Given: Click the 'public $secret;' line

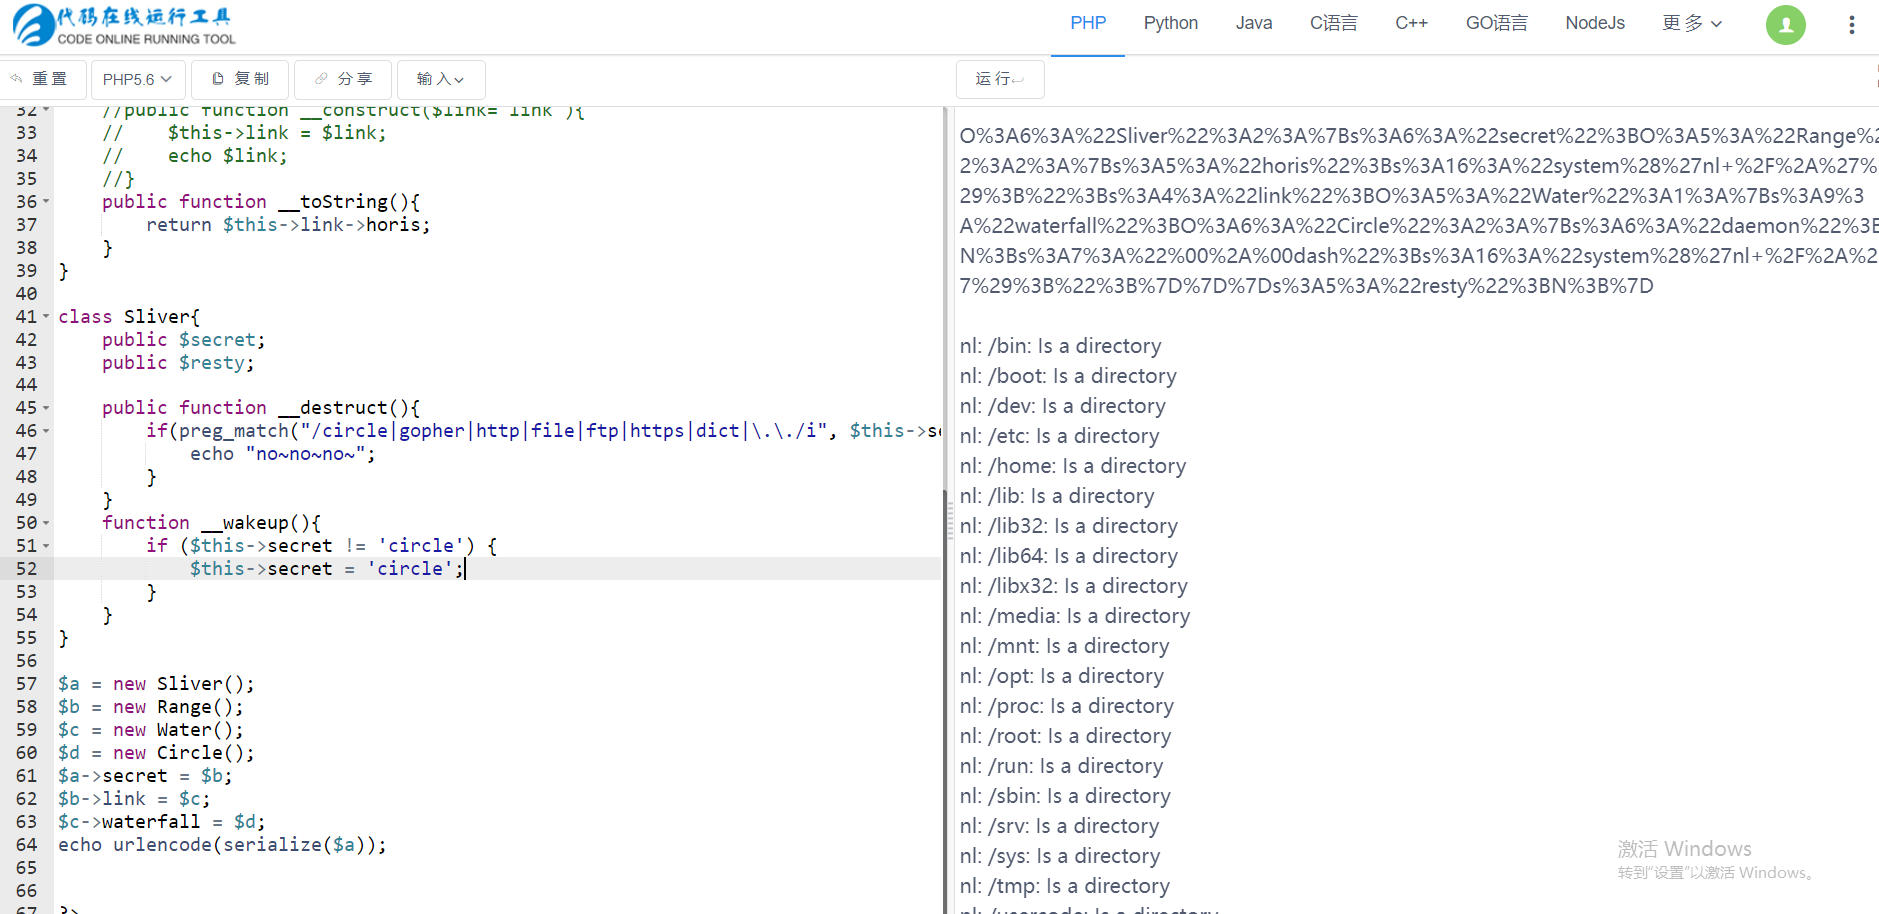Looking at the screenshot, I should 184,340.
